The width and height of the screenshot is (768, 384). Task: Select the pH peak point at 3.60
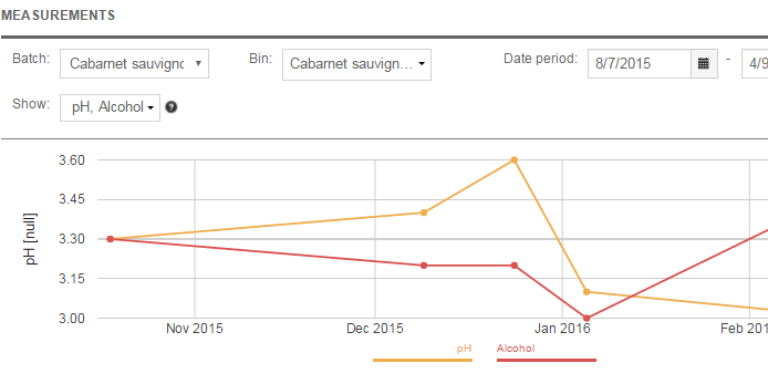pyautogui.click(x=514, y=160)
